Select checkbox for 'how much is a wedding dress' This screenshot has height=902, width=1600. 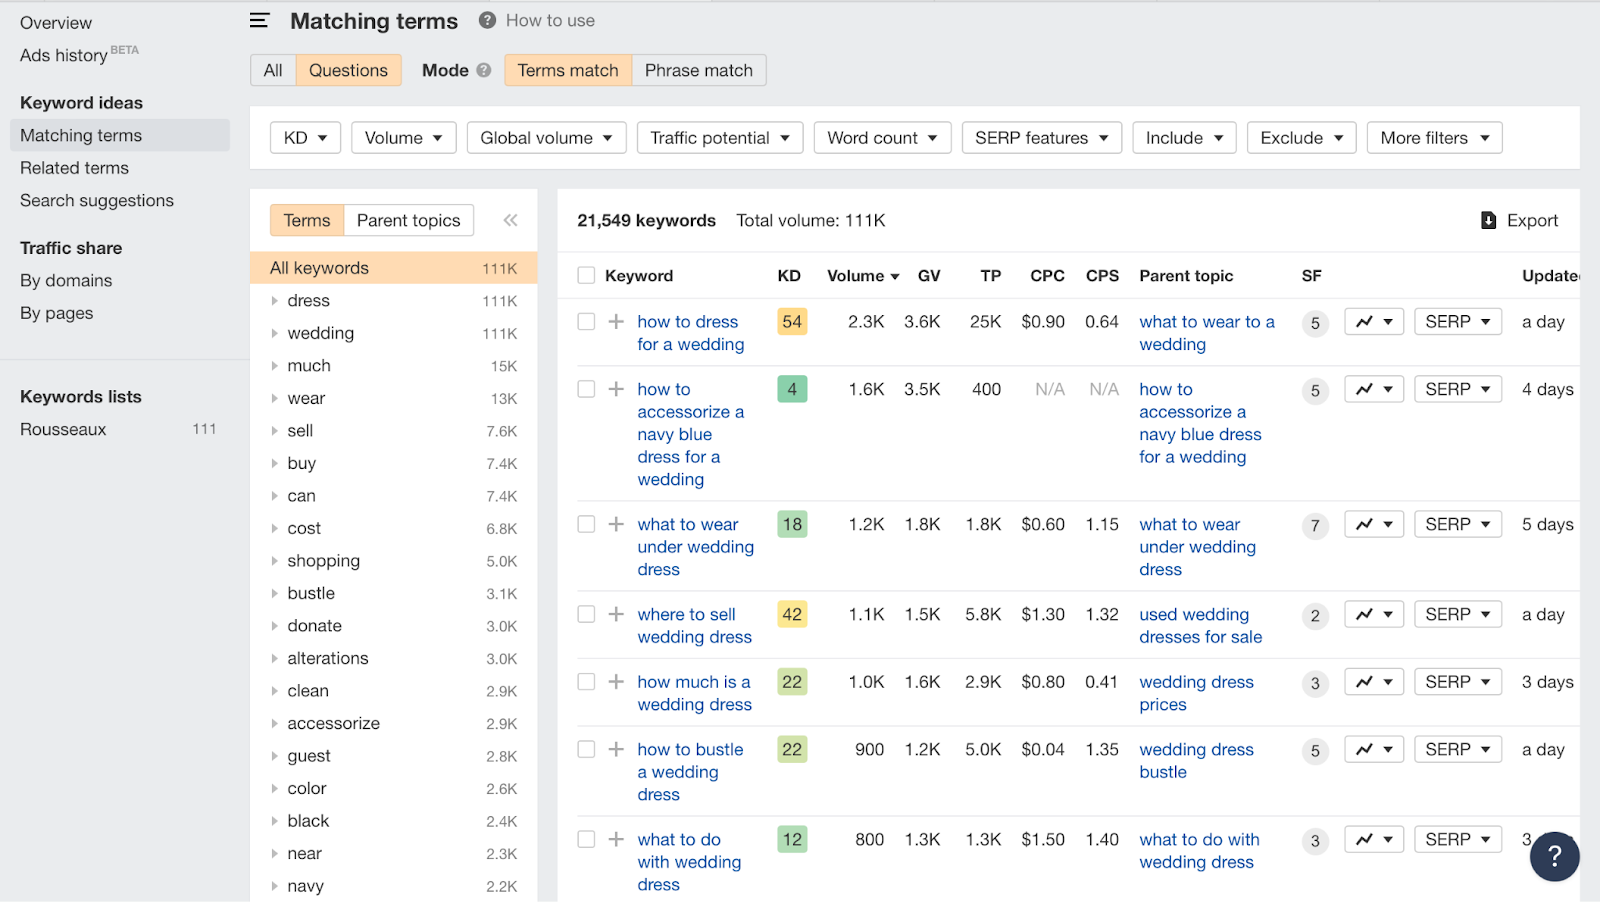(586, 682)
